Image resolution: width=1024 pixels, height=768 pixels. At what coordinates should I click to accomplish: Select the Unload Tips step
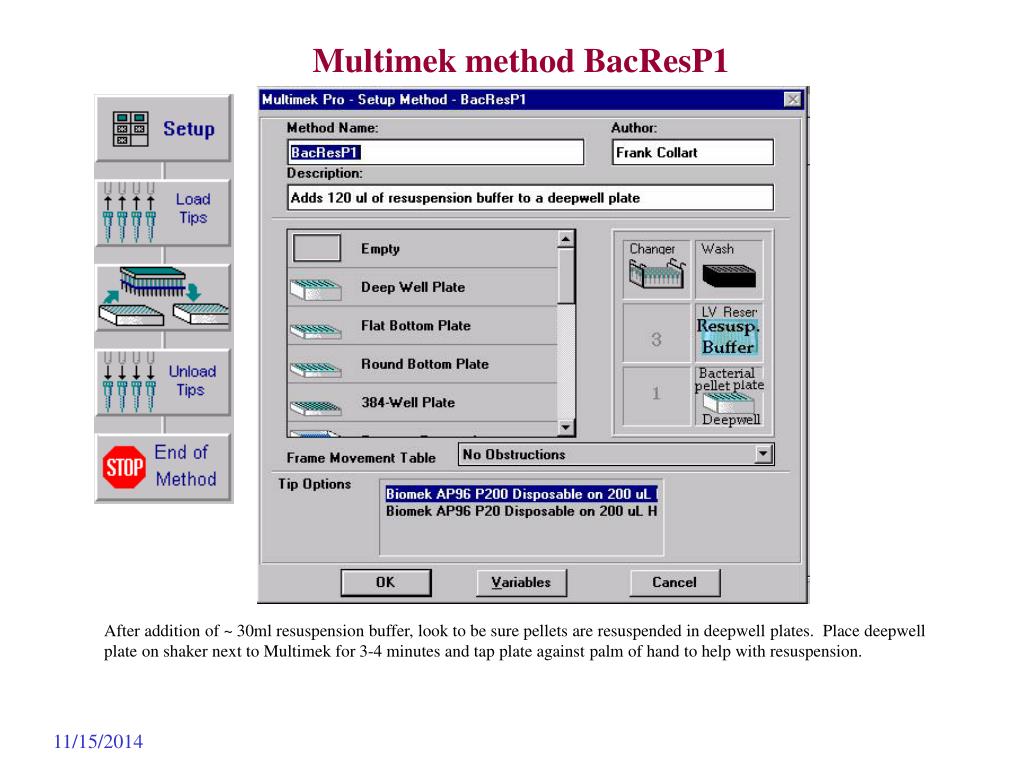click(x=163, y=382)
